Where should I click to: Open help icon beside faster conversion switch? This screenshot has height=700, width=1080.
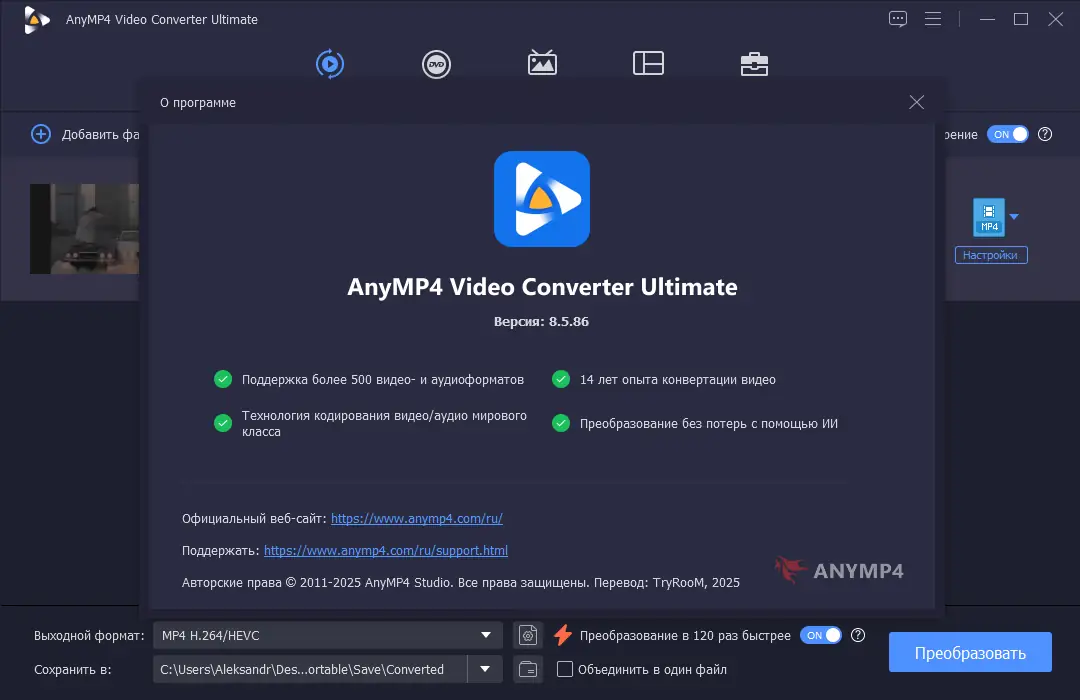pyautogui.click(x=858, y=635)
